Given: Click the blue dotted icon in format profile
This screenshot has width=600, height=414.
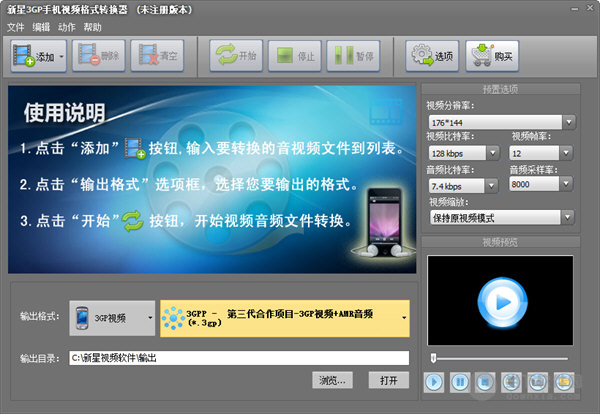Looking at the screenshot, I should pos(173,318).
